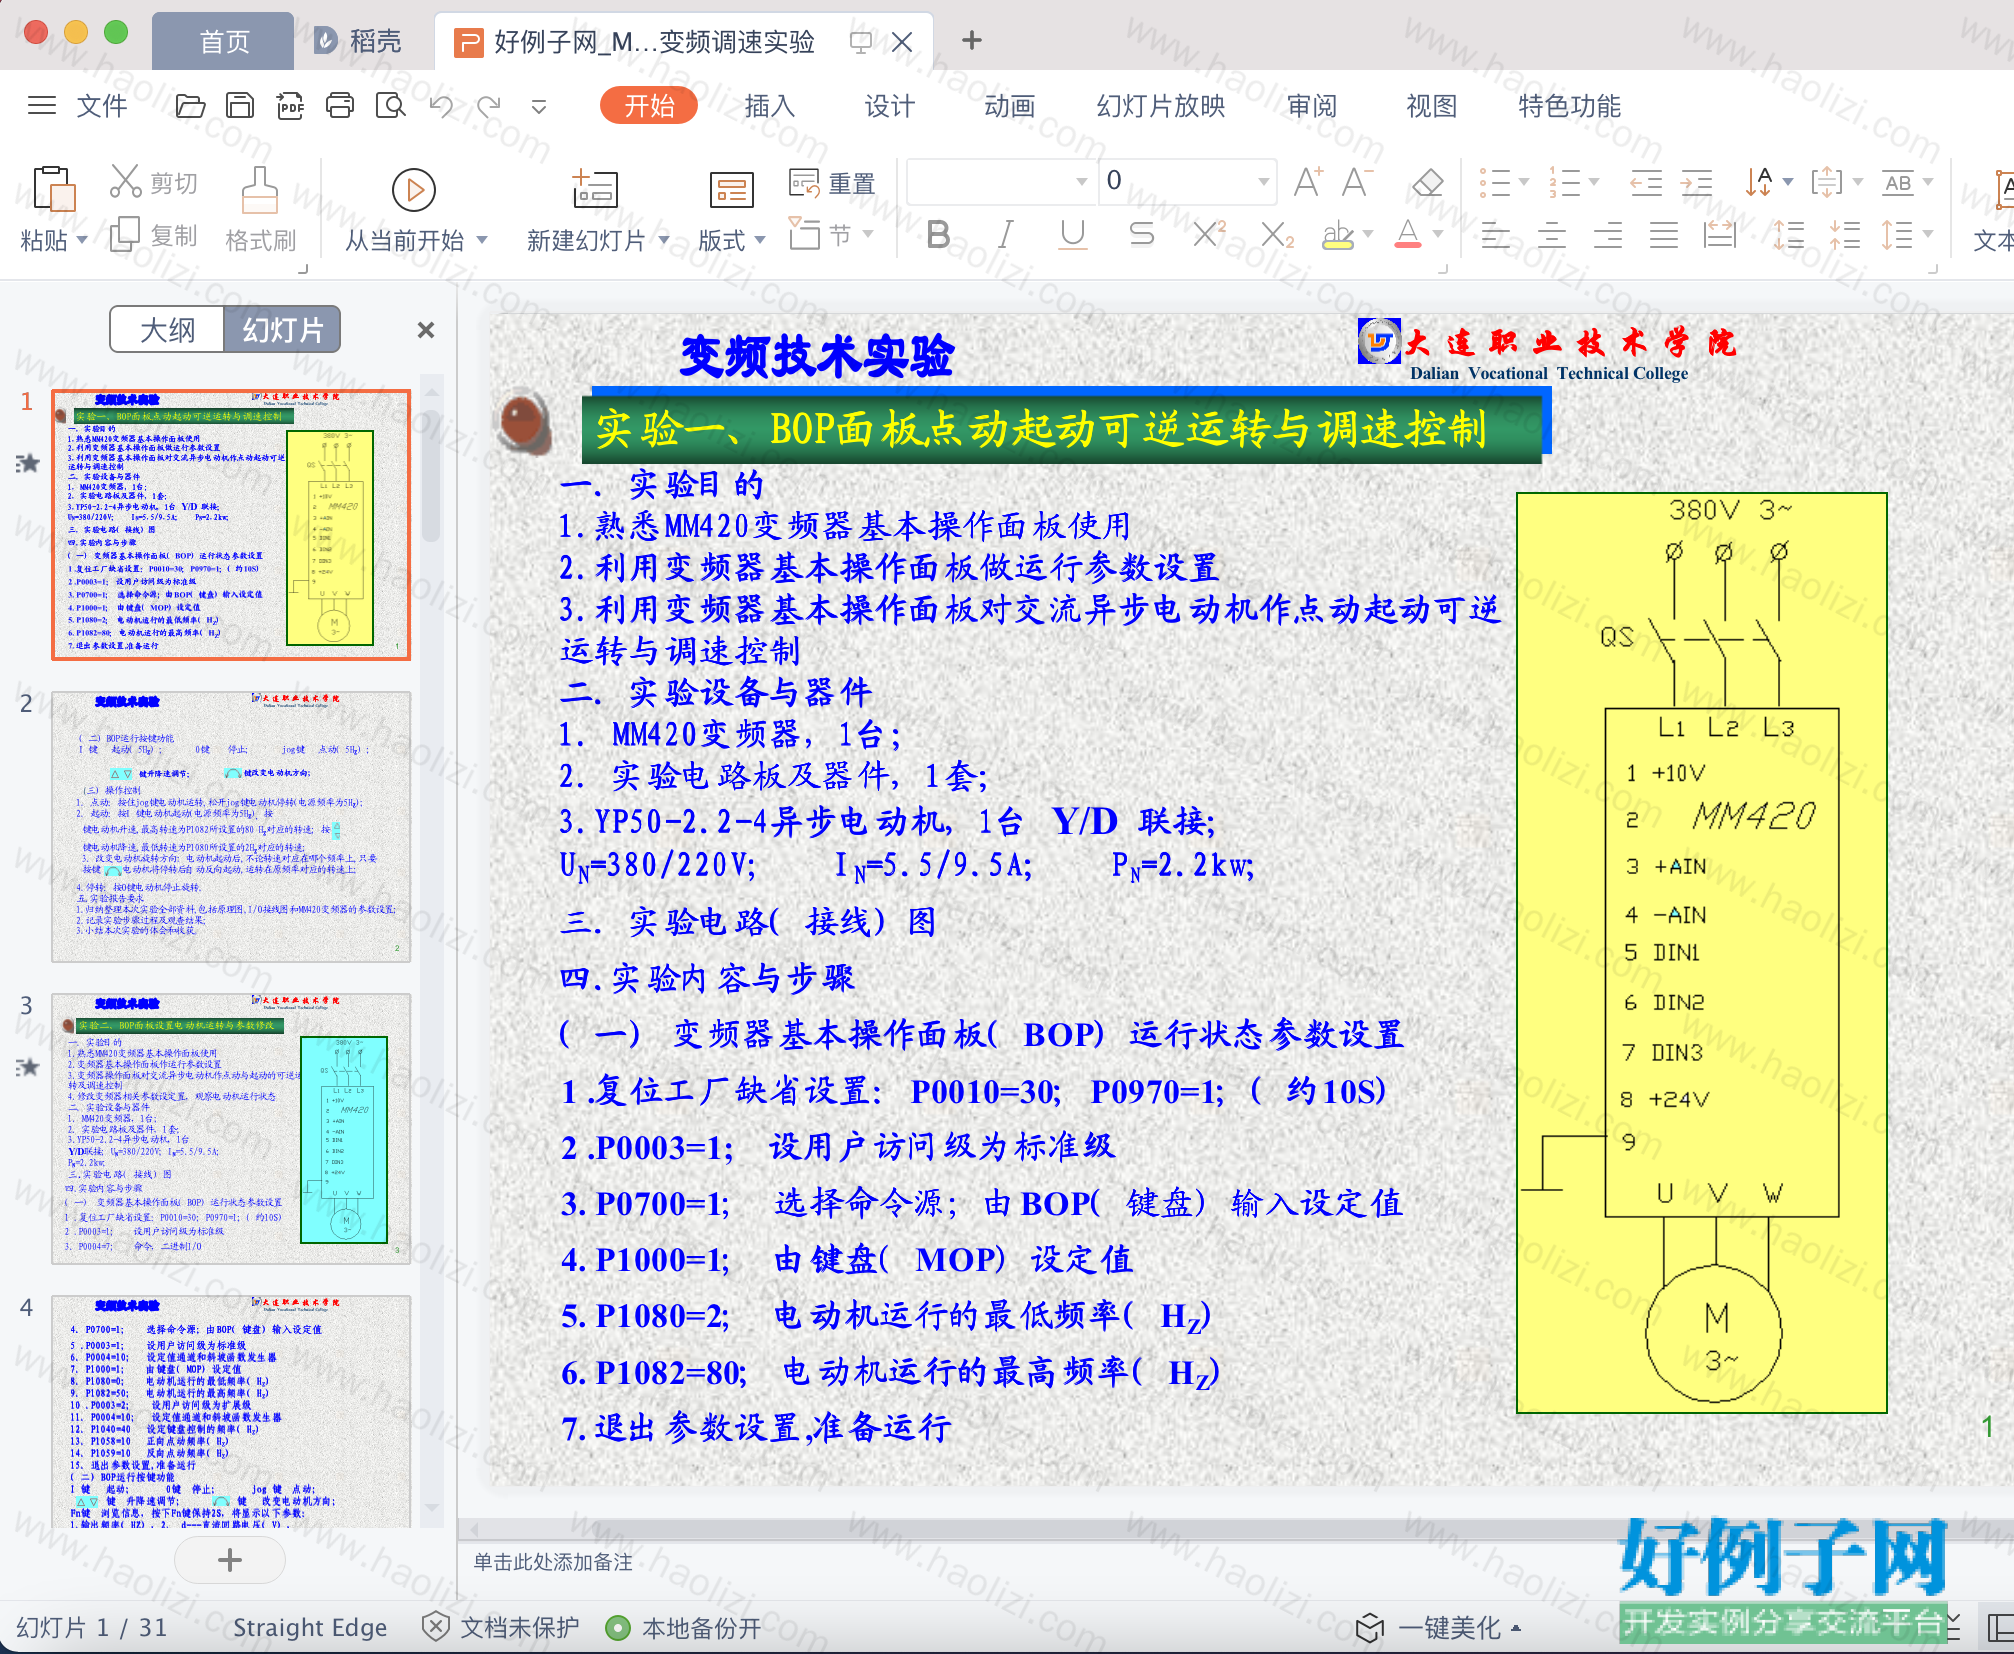Click one-click beautify (一键美化) icon
The image size is (2014, 1654).
1370,1627
